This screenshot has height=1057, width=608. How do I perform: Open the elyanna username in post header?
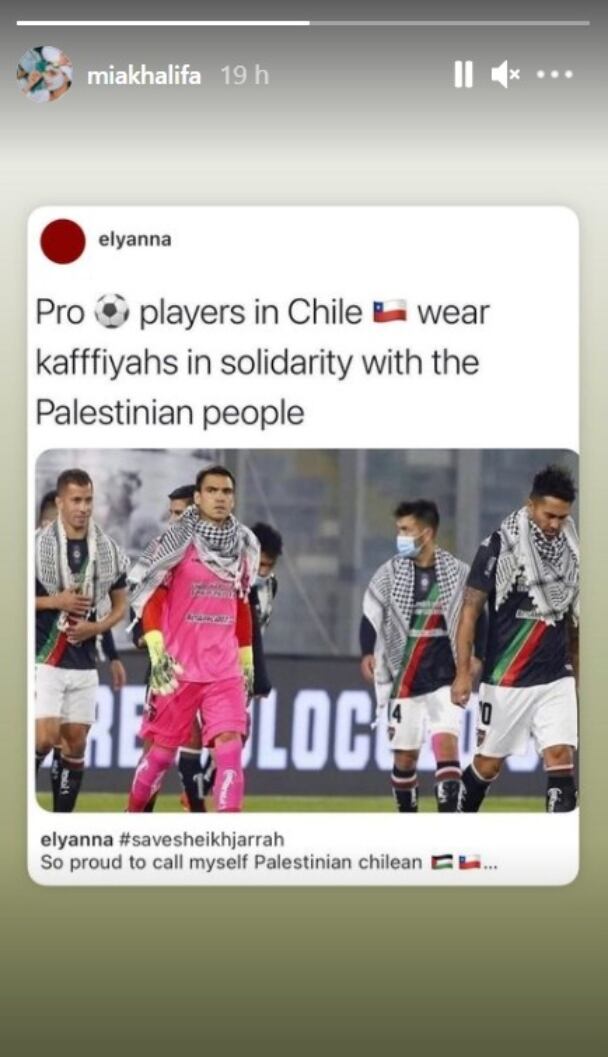[135, 239]
